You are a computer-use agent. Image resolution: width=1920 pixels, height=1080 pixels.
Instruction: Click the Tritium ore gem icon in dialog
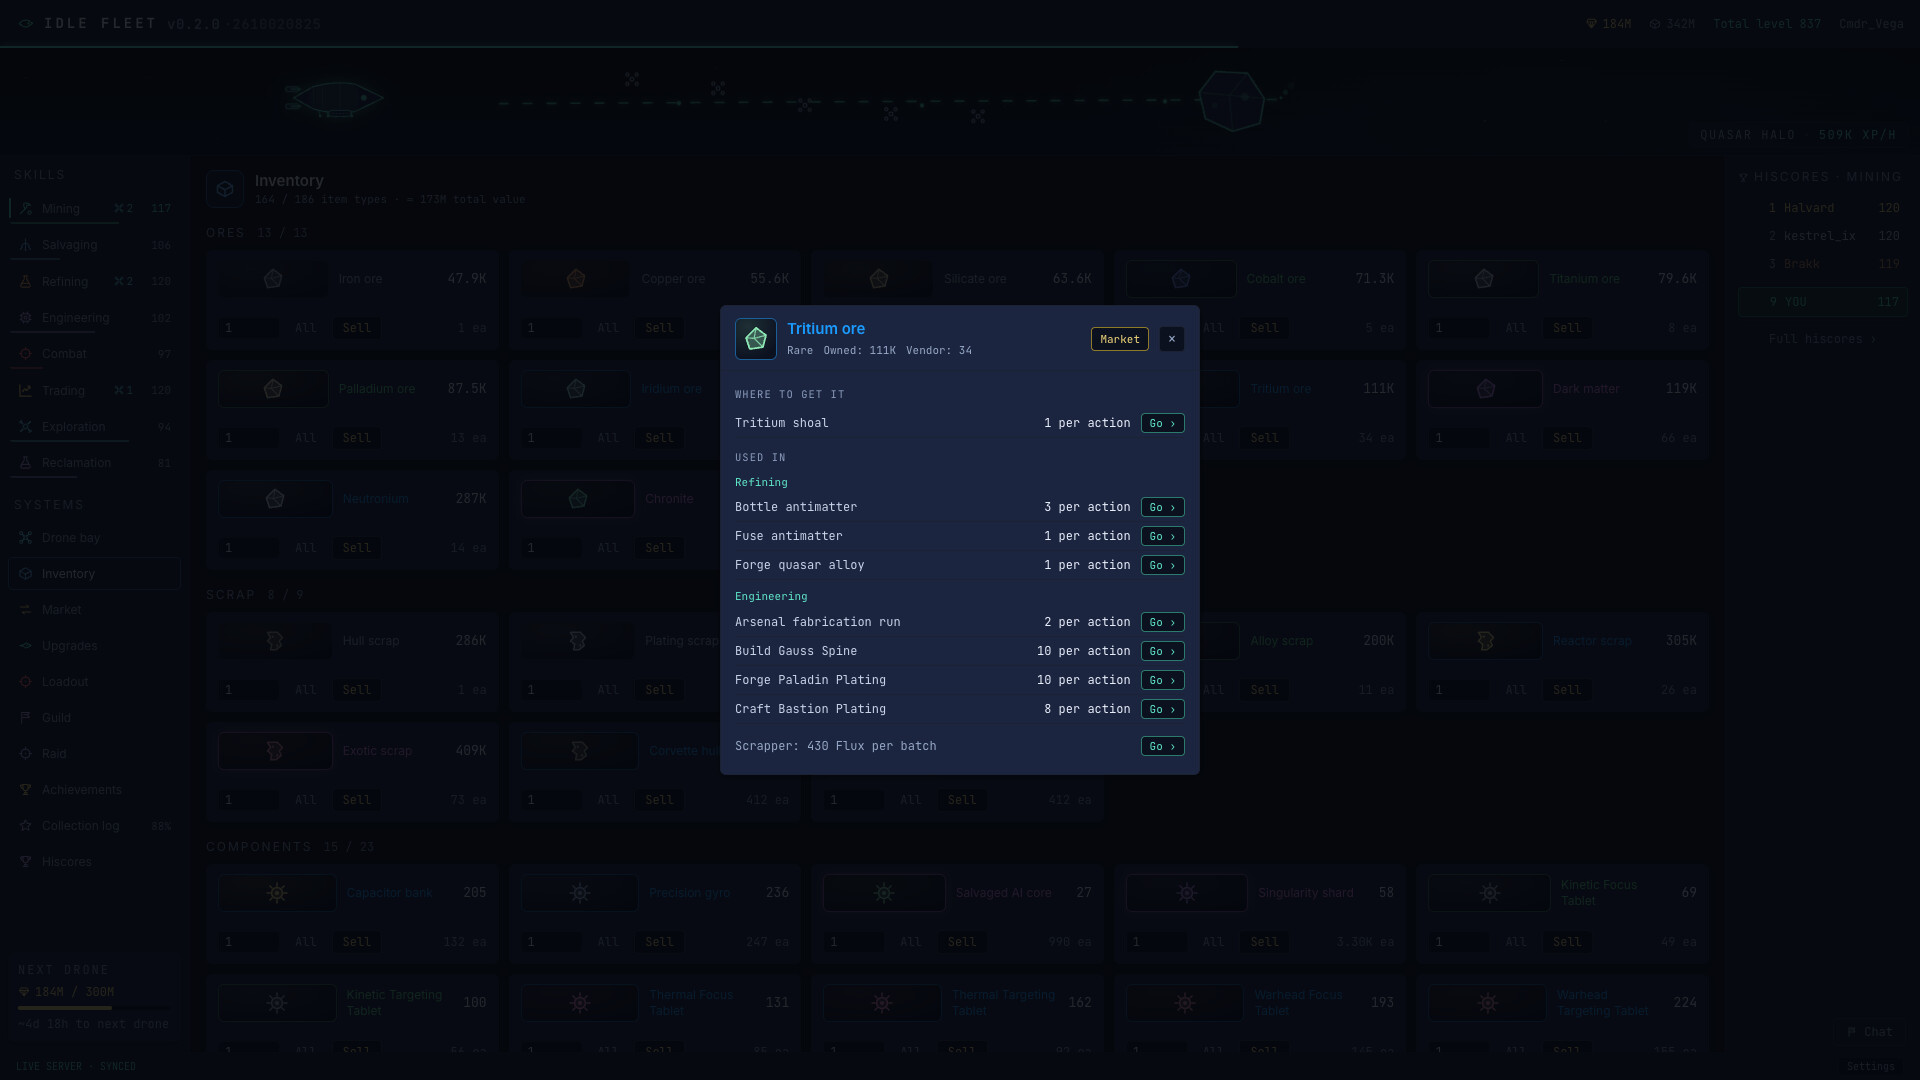click(756, 339)
